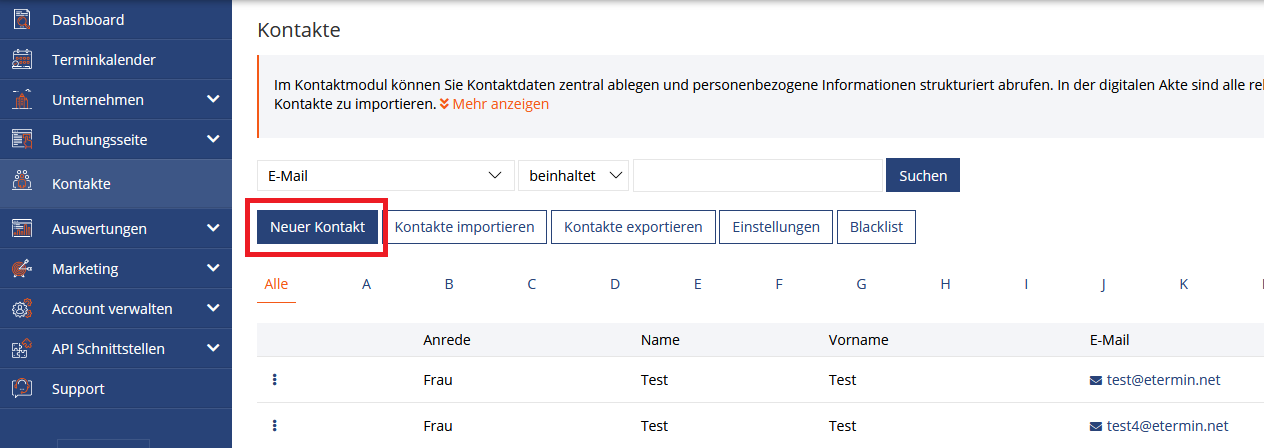Filter contacts by letter K
This screenshot has height=448, width=1264.
[x=1183, y=284]
